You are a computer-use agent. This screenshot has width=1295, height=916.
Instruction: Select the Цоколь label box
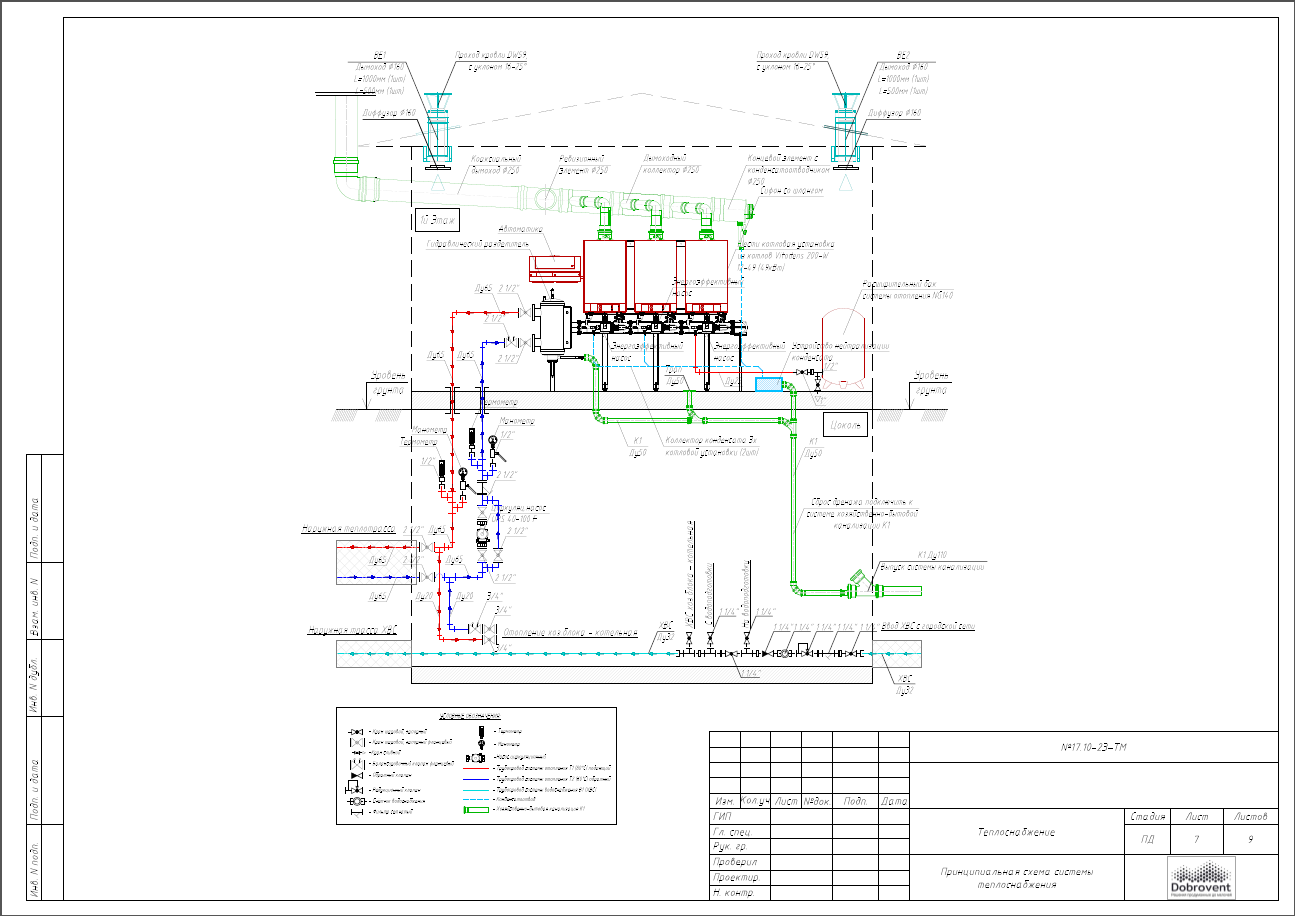point(843,425)
